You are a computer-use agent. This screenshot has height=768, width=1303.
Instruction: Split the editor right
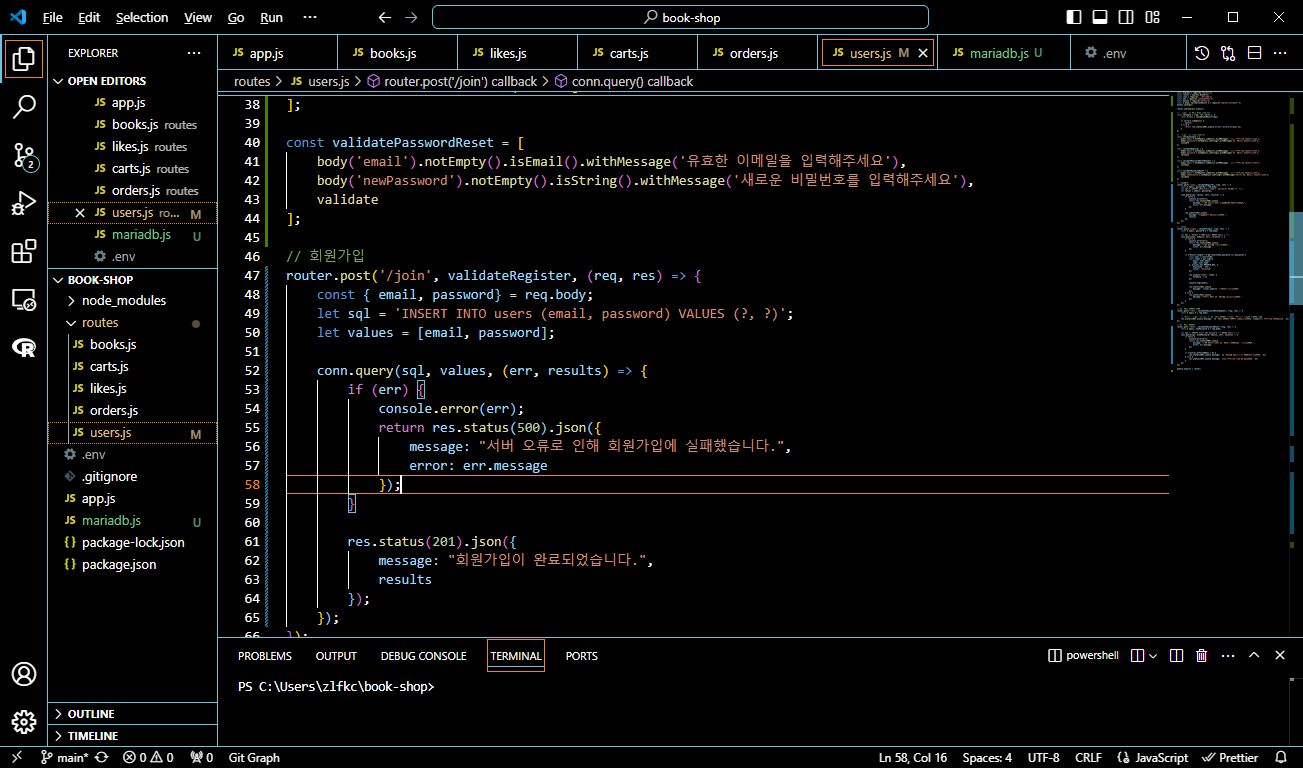[1254, 53]
